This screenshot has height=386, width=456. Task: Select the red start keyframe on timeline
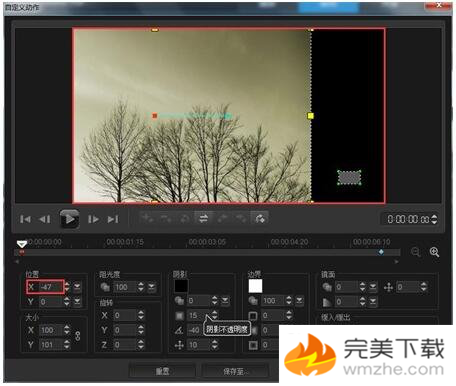pos(22,252)
